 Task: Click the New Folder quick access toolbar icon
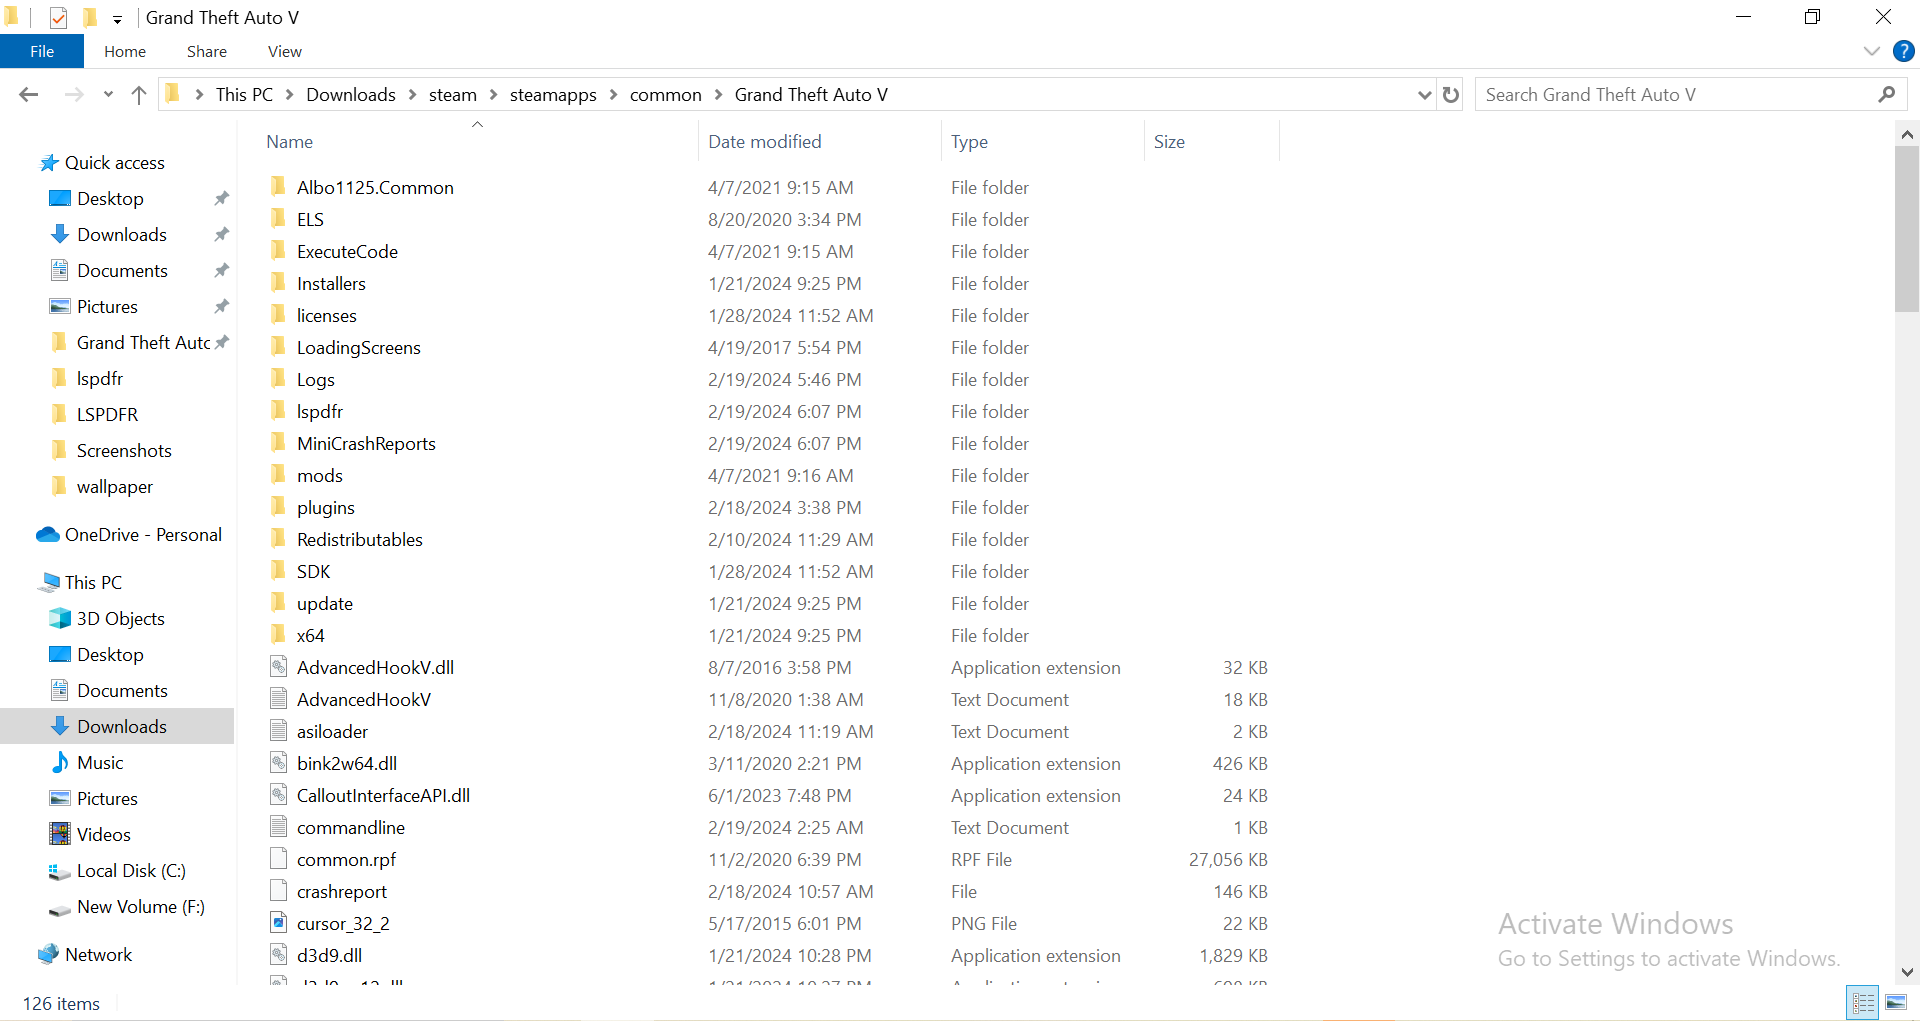click(x=90, y=17)
